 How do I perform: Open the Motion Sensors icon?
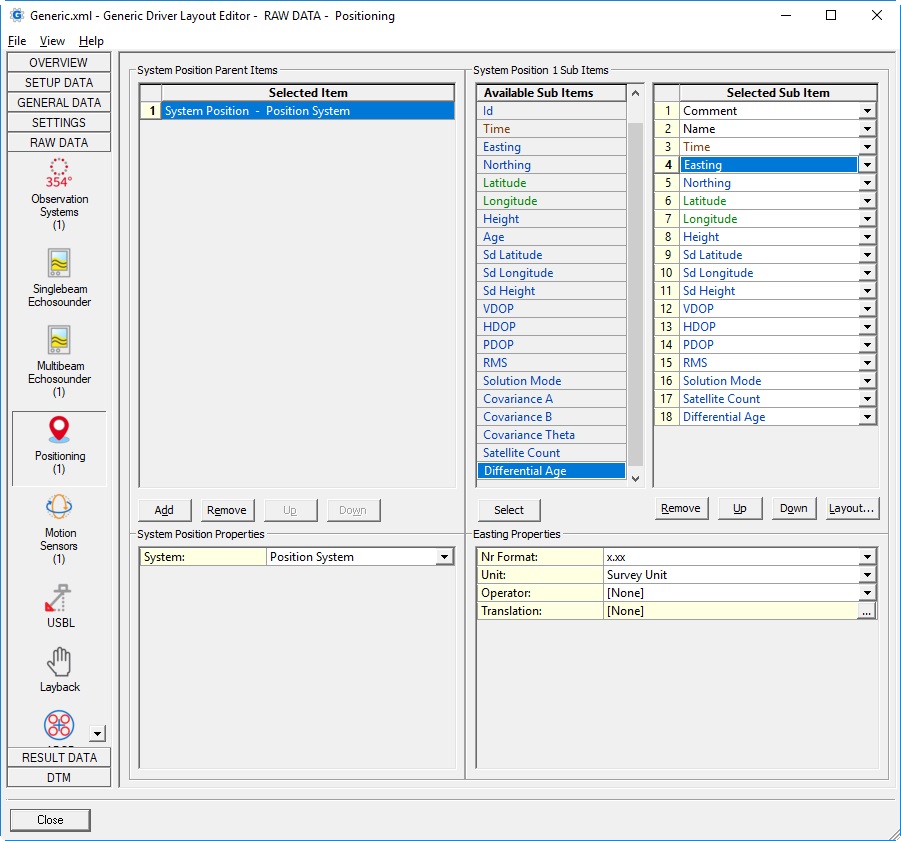point(59,507)
